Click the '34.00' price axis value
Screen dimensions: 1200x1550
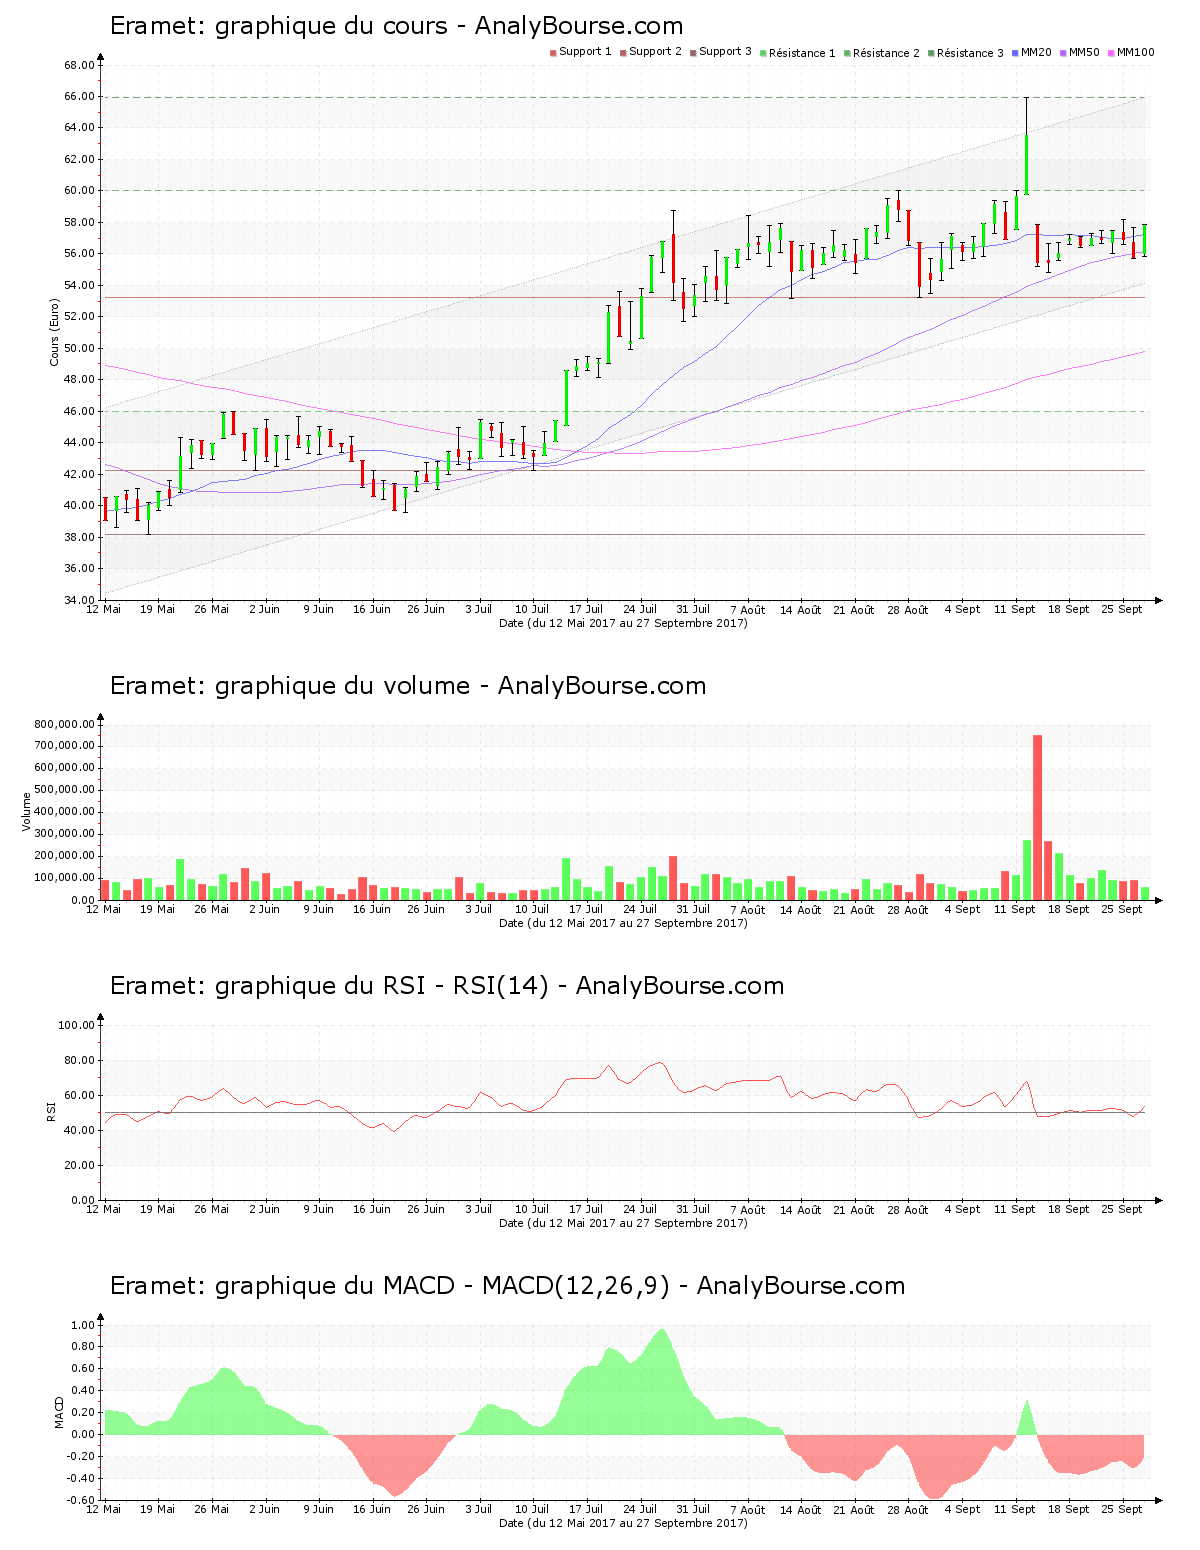(x=79, y=600)
